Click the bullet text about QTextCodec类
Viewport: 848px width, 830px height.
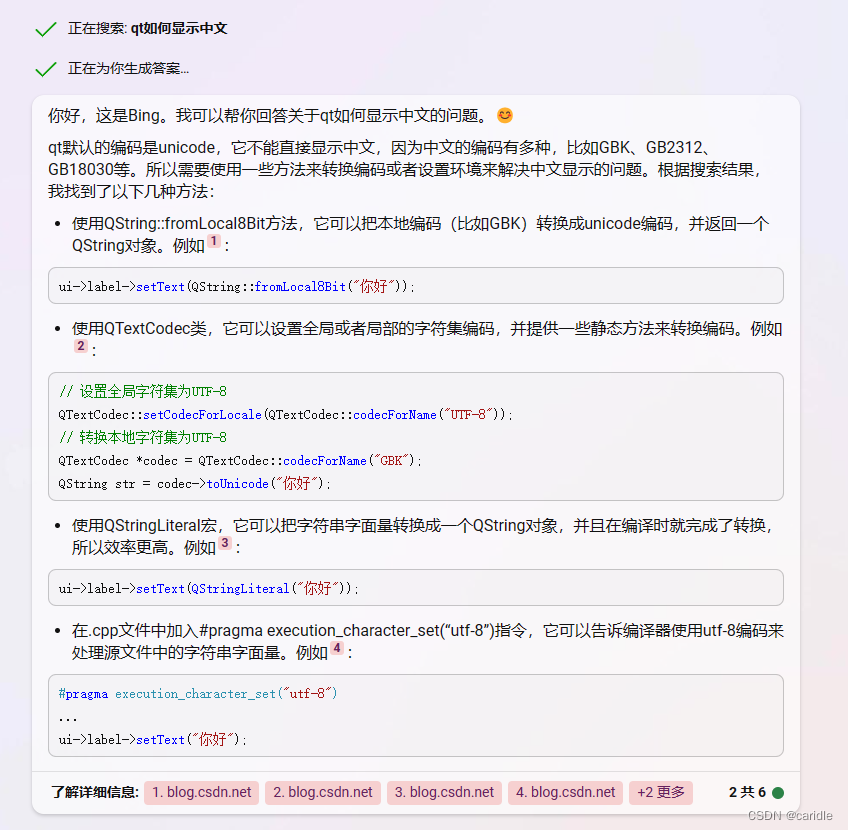427,340
